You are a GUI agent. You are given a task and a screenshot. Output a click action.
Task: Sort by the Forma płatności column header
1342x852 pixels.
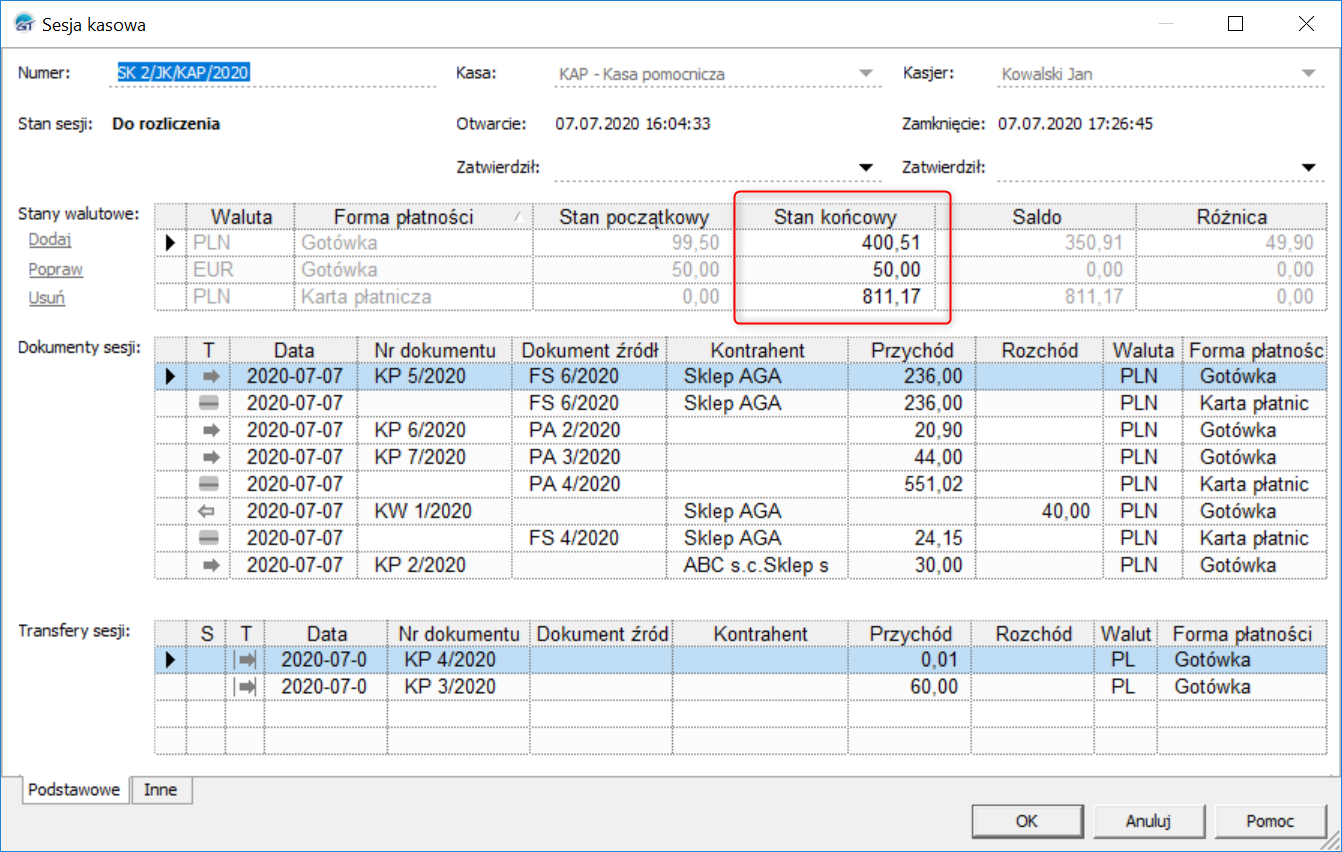click(x=403, y=217)
